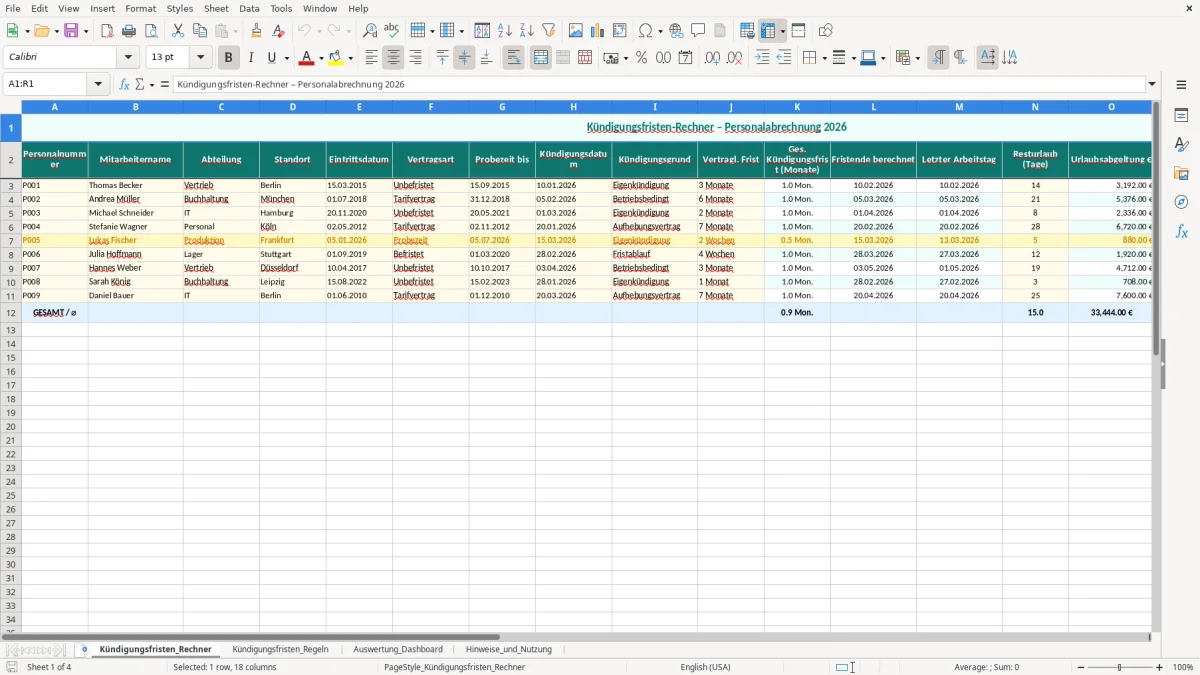
Task: Sort descending Z to A
Action: tap(526, 31)
